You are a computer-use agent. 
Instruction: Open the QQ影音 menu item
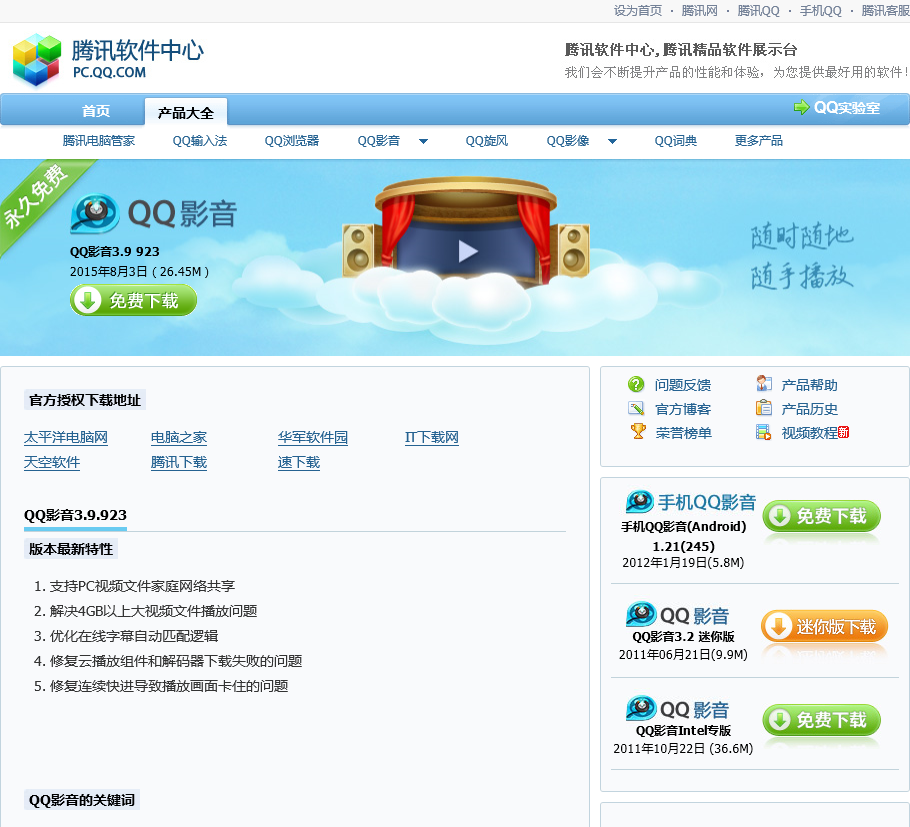(x=378, y=140)
